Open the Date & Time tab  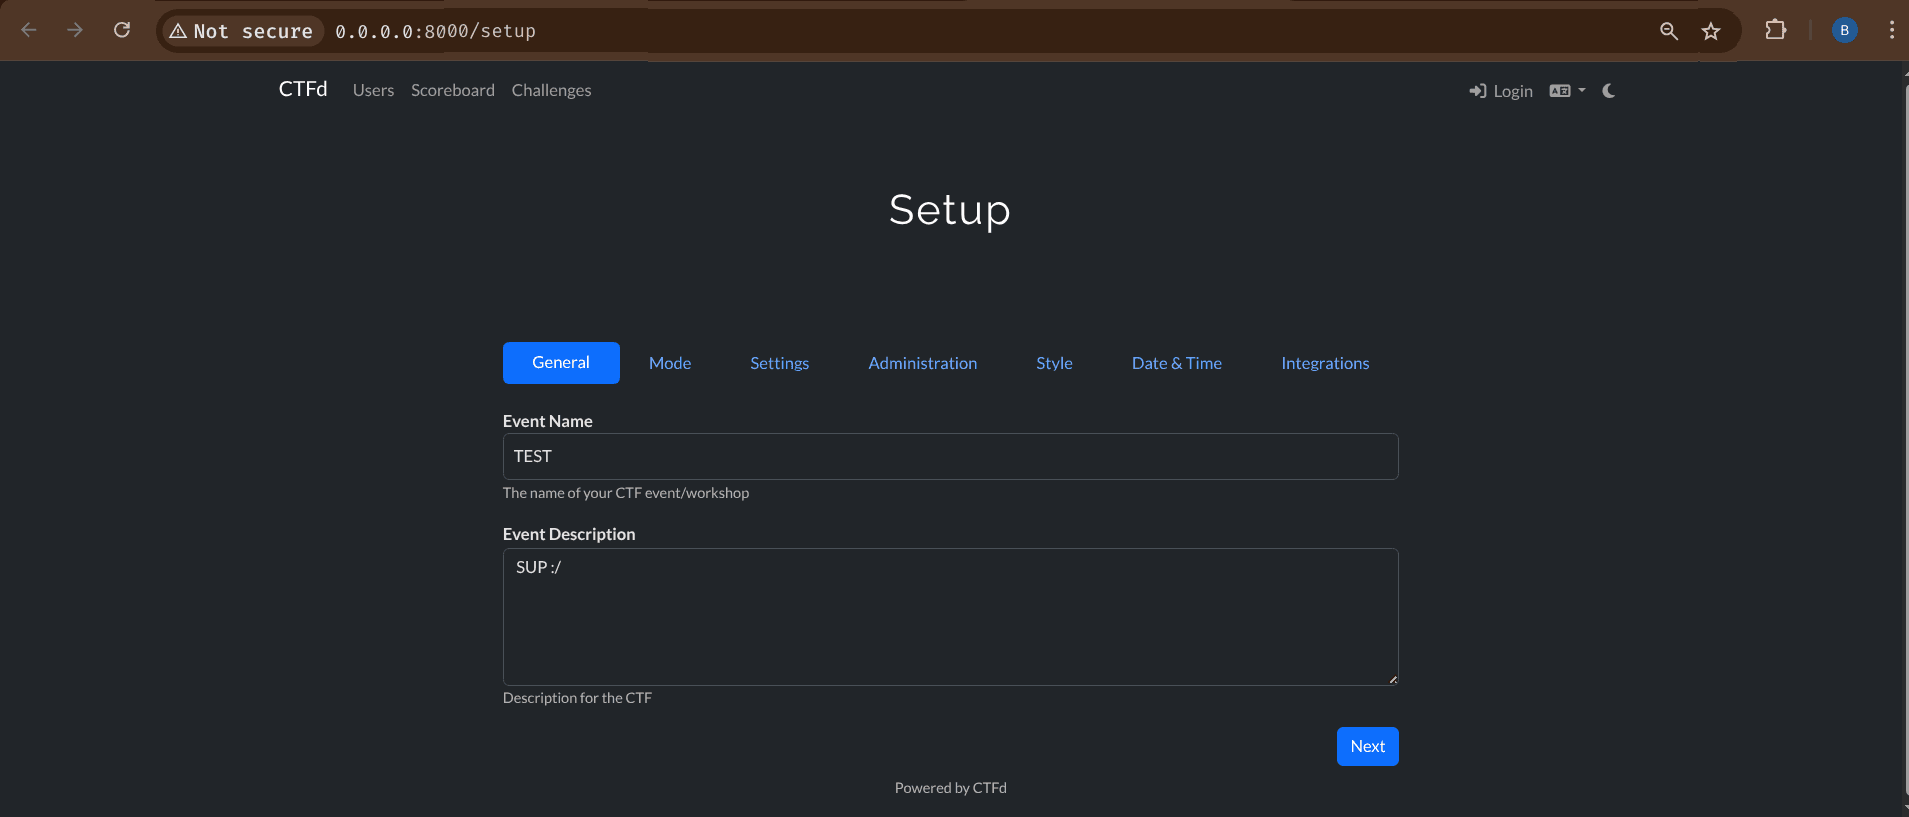pos(1176,363)
